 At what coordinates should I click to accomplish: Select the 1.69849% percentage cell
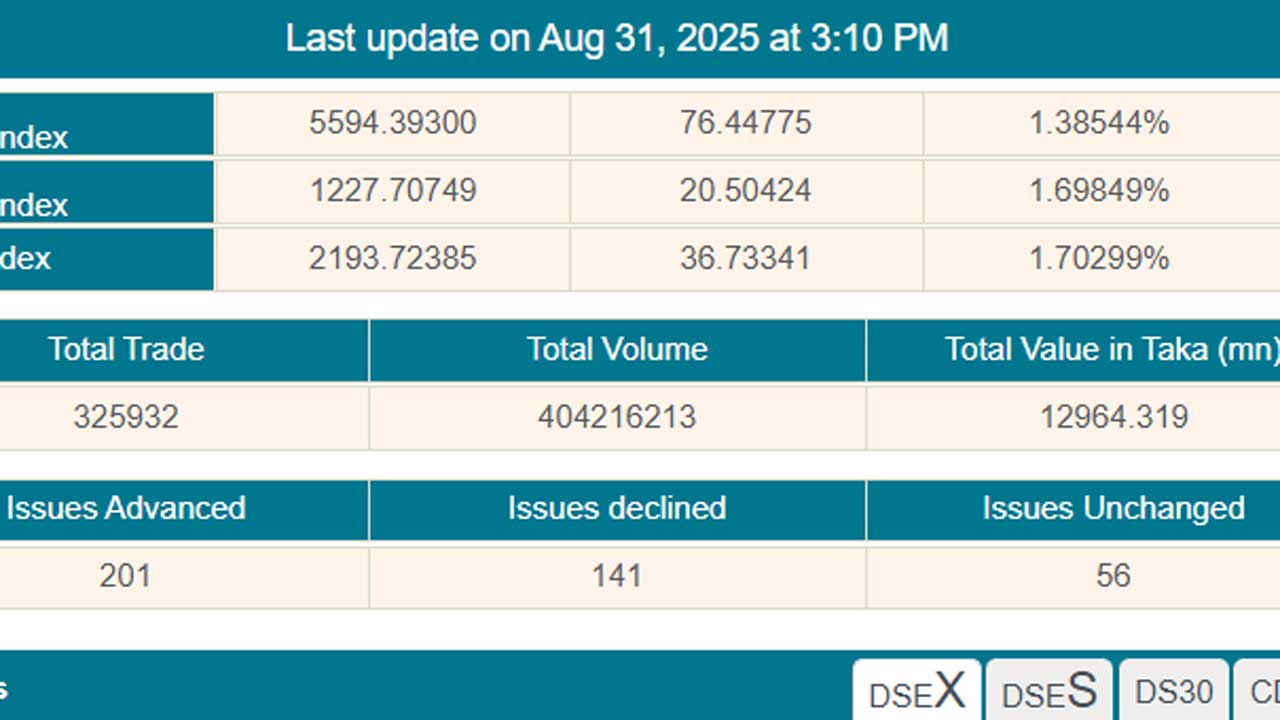[x=1099, y=190]
